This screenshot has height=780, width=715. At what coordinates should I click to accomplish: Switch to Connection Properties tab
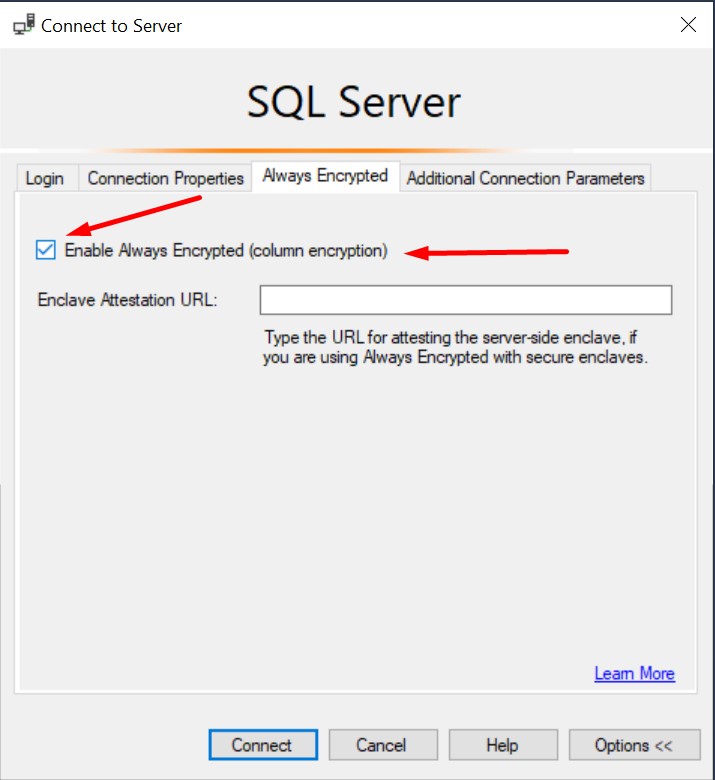[x=165, y=178]
